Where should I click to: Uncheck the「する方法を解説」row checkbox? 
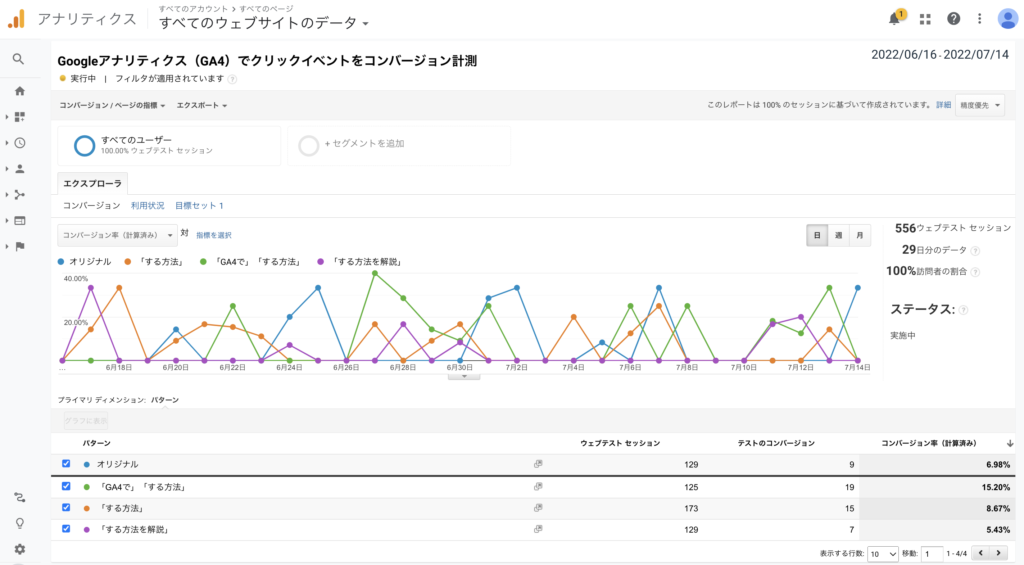66,529
